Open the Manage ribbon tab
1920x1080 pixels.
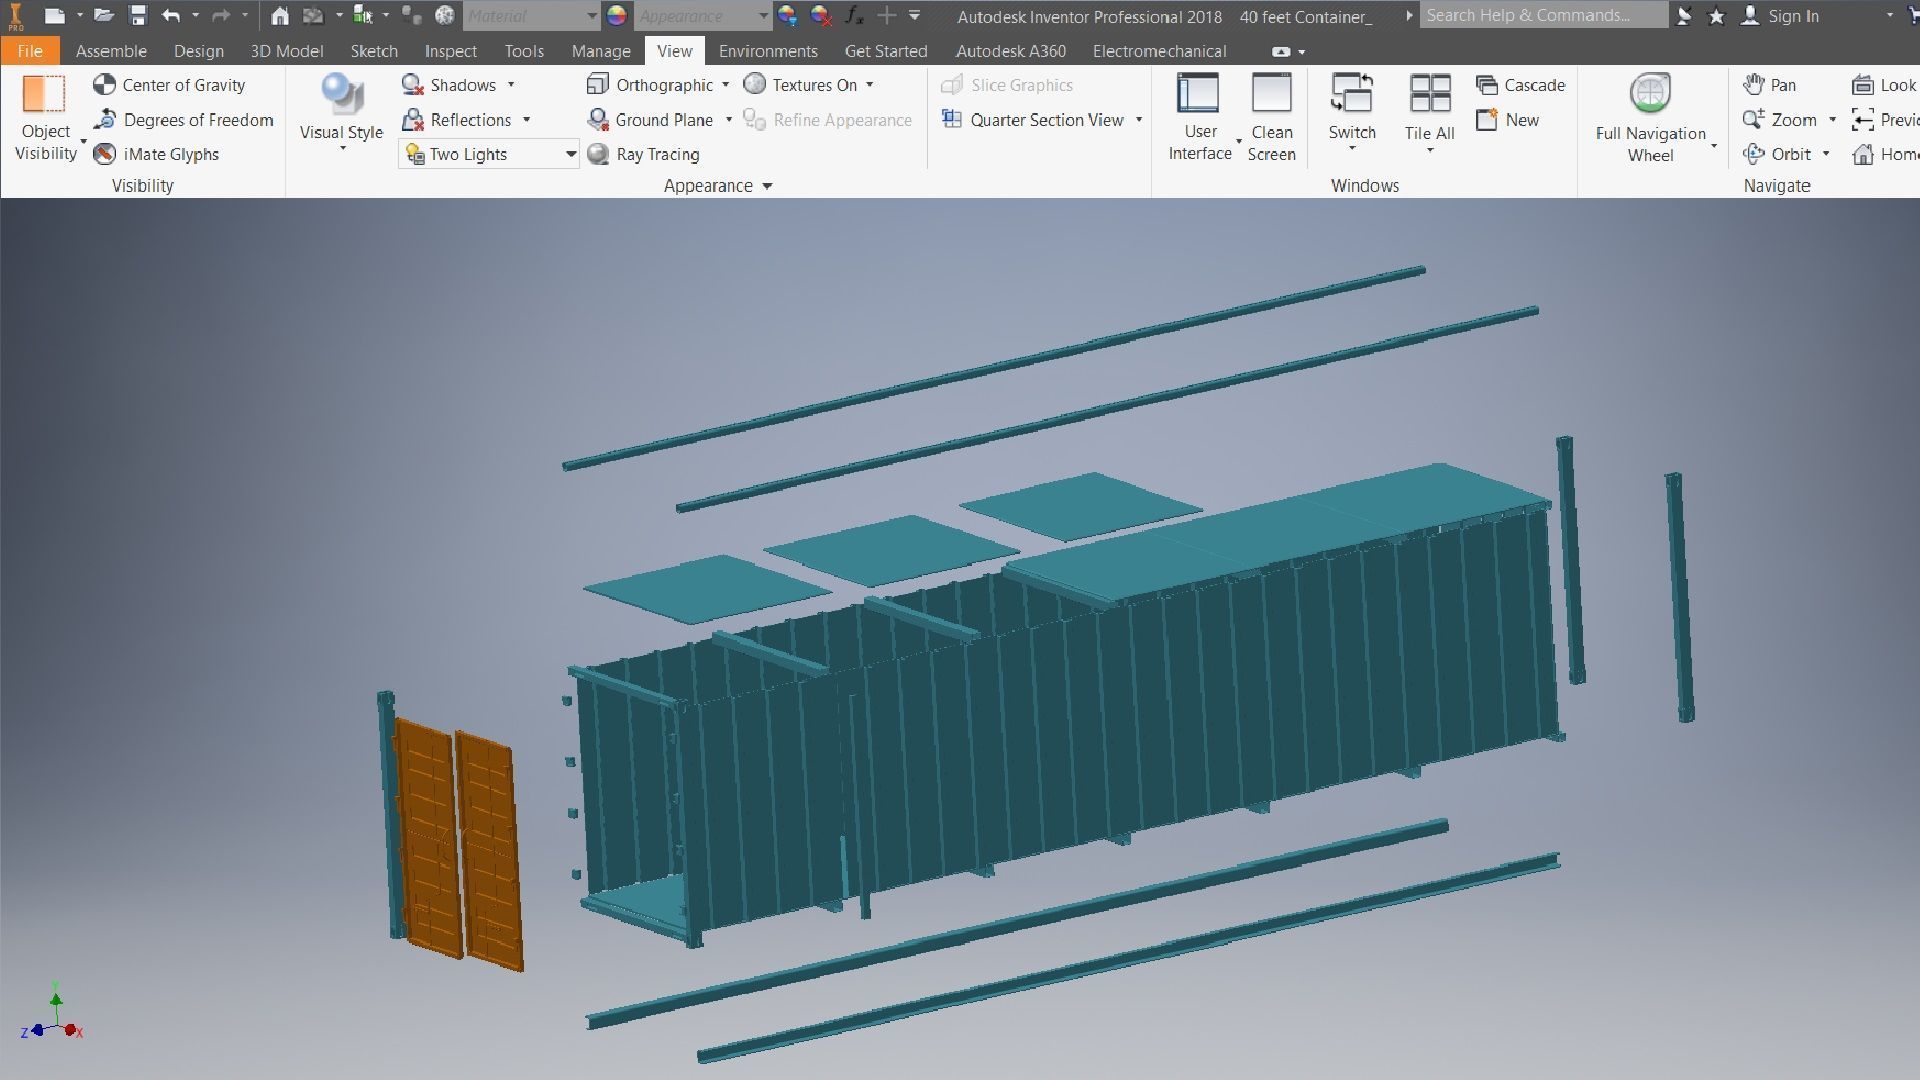tap(601, 51)
